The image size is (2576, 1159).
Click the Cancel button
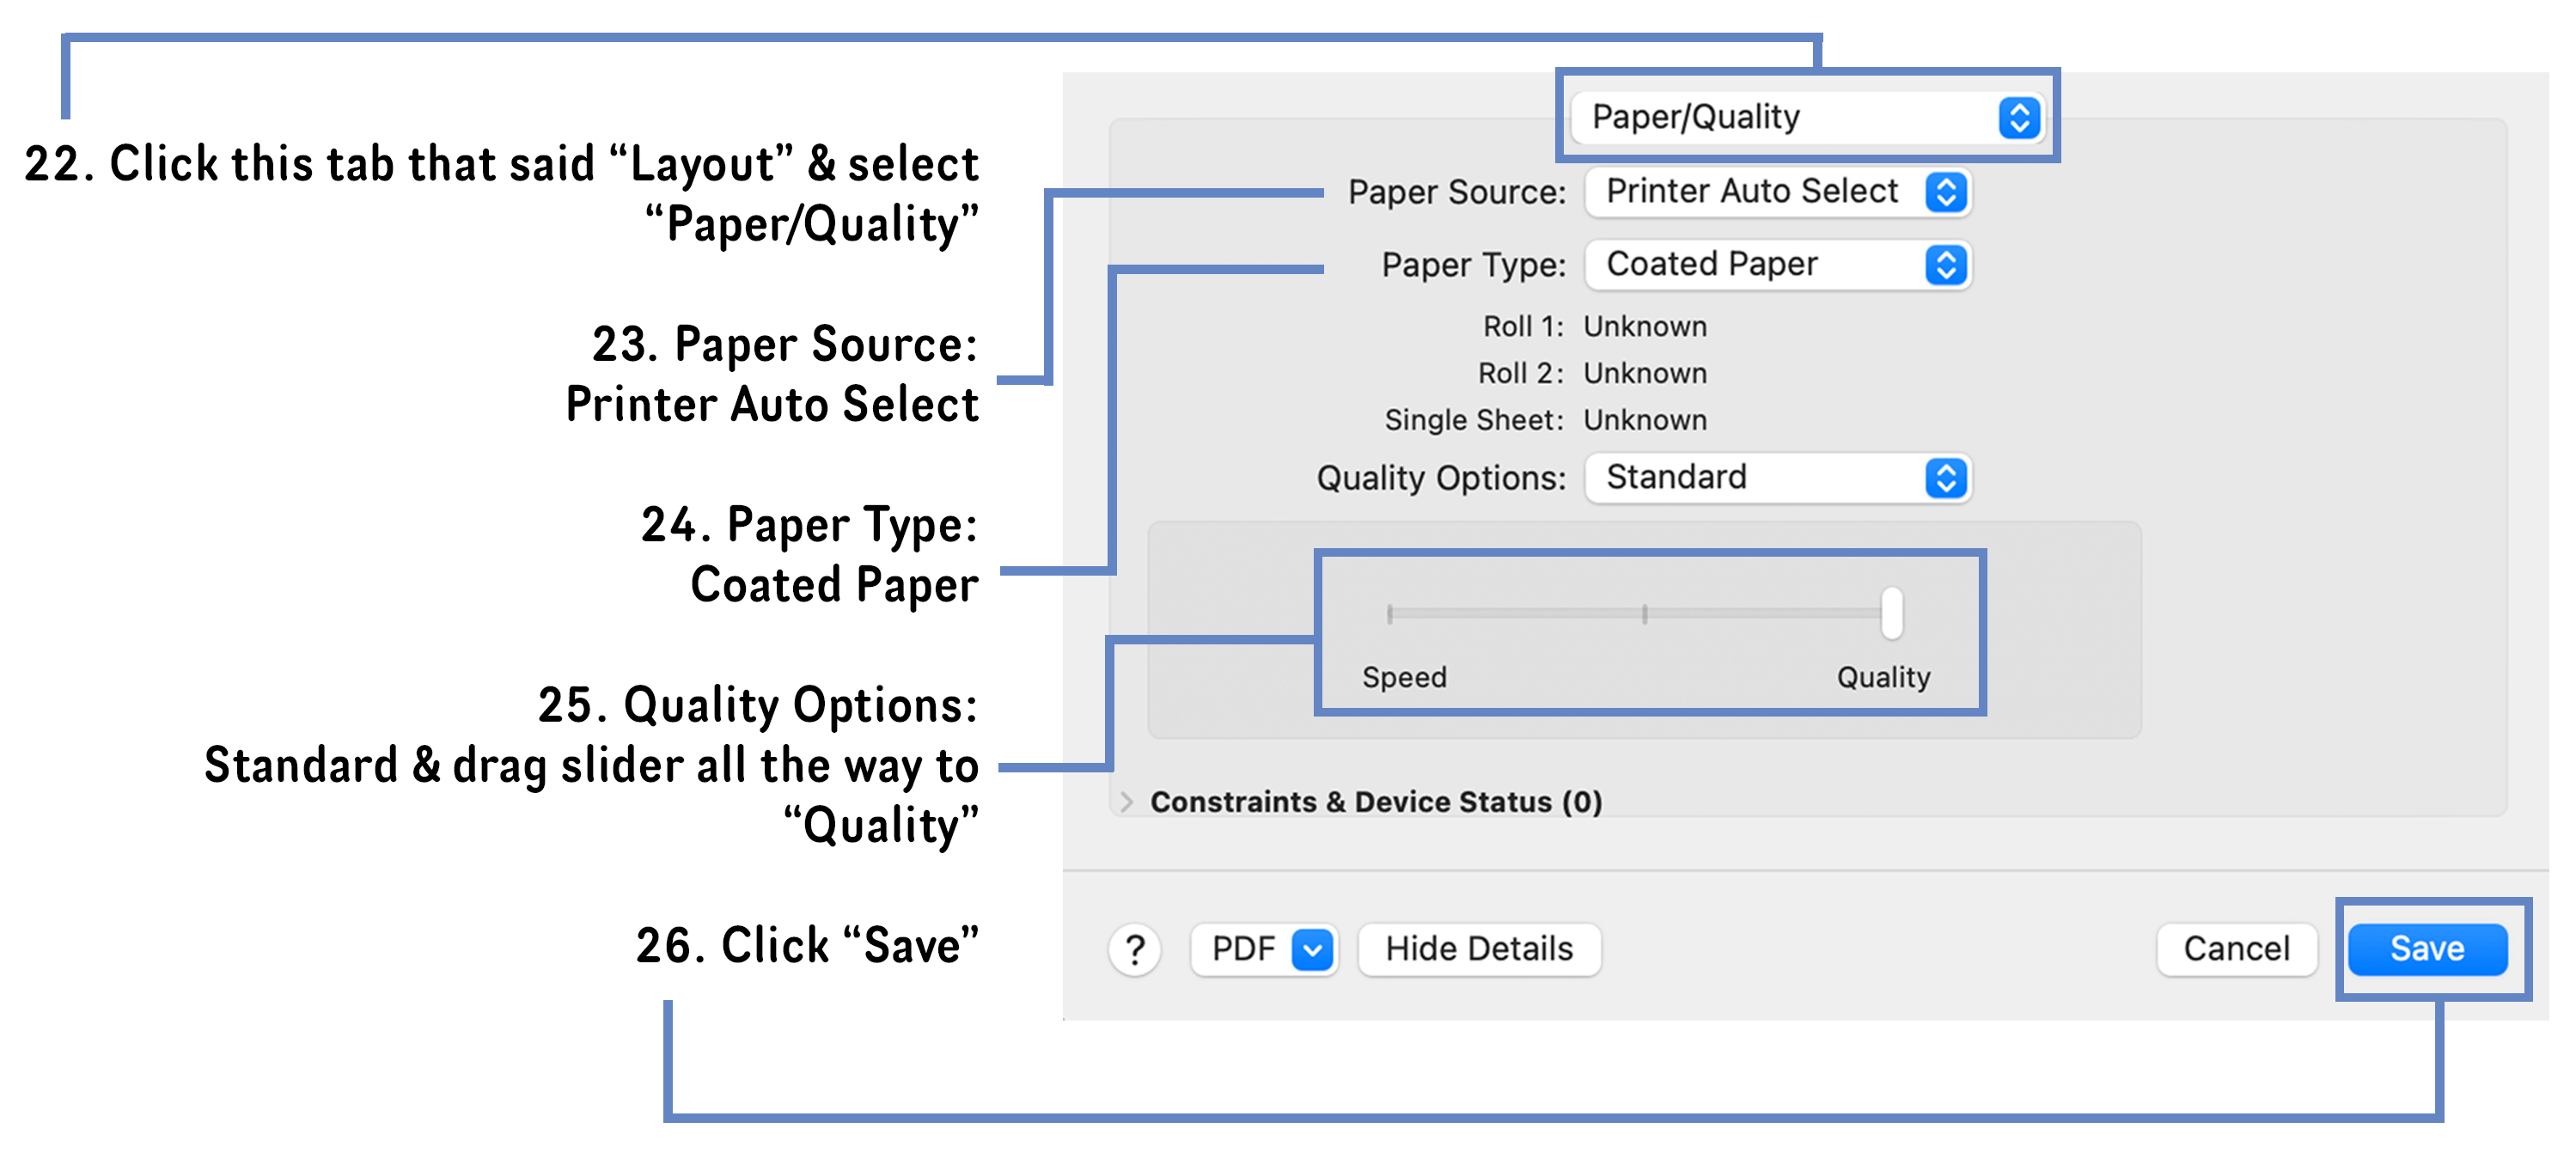click(2236, 949)
